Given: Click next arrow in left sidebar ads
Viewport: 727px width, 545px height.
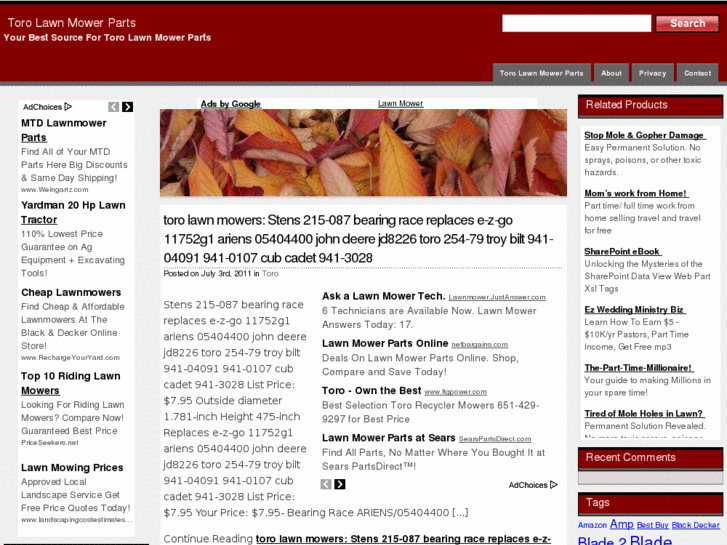Looking at the screenshot, I should [128, 107].
